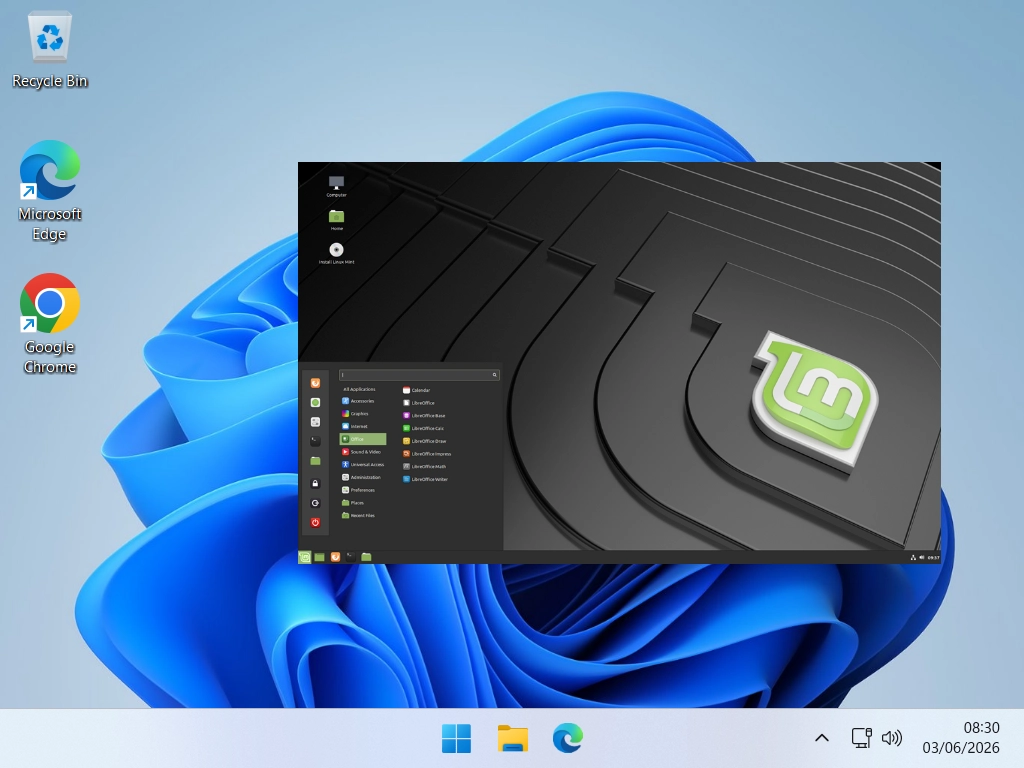This screenshot has height=768, width=1024.
Task: Launch Terminal from the menu favorites sidebar
Action: point(315,441)
